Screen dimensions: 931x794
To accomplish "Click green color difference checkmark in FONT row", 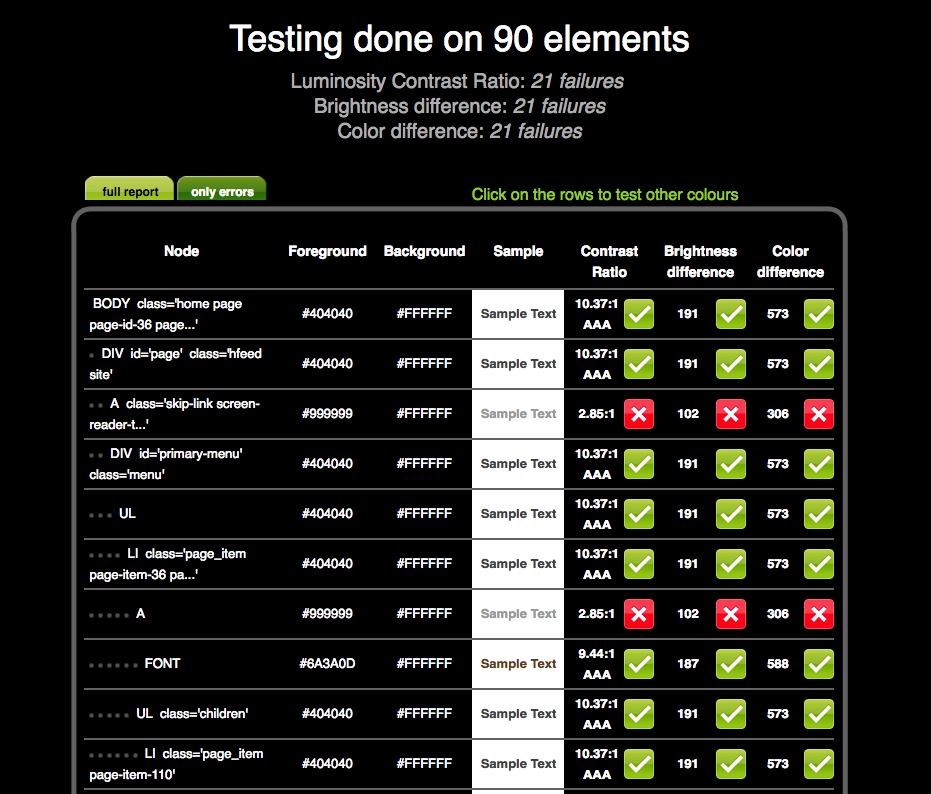I will [x=819, y=664].
